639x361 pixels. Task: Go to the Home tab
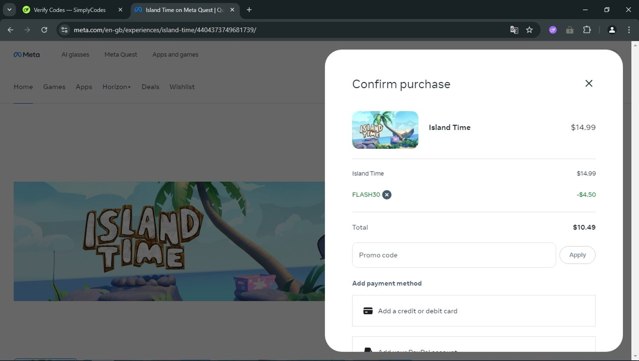(23, 87)
